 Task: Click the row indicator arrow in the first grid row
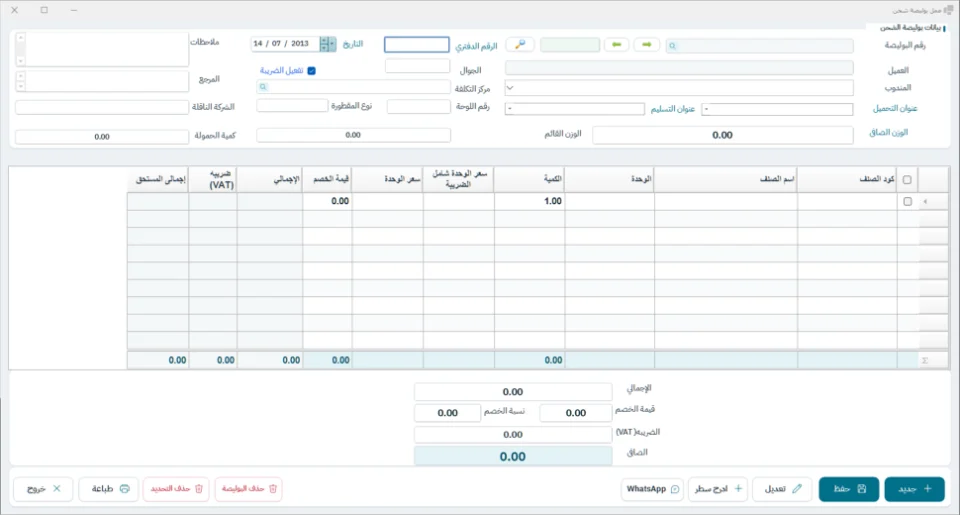coord(925,201)
